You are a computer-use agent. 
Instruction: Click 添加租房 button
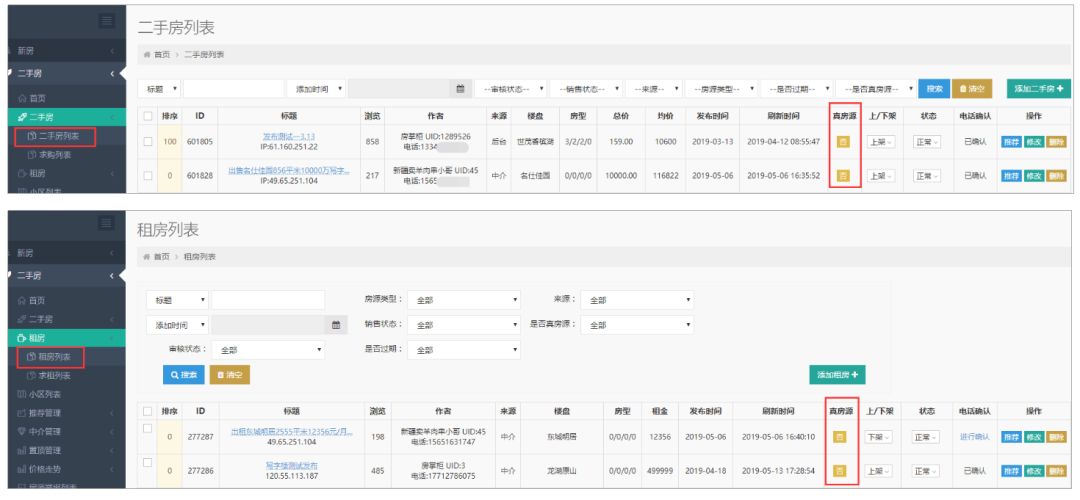(x=837, y=375)
